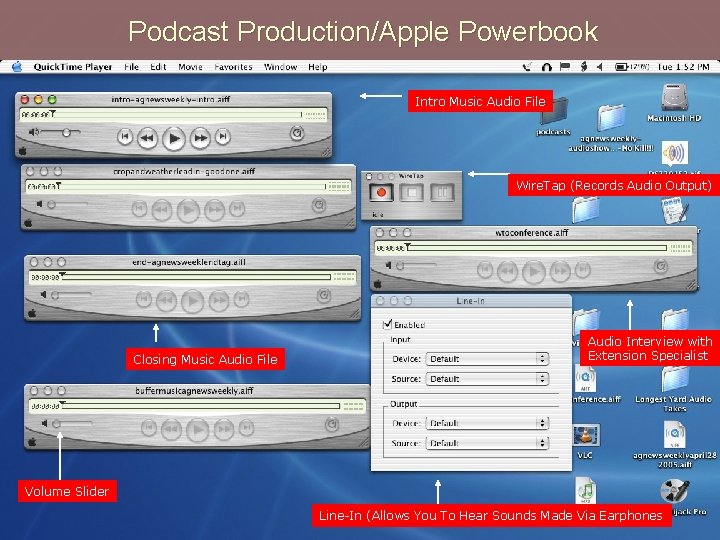Image resolution: width=720 pixels, height=540 pixels.
Task: Open the Input Source dropdown in Line-In
Action: coord(487,379)
